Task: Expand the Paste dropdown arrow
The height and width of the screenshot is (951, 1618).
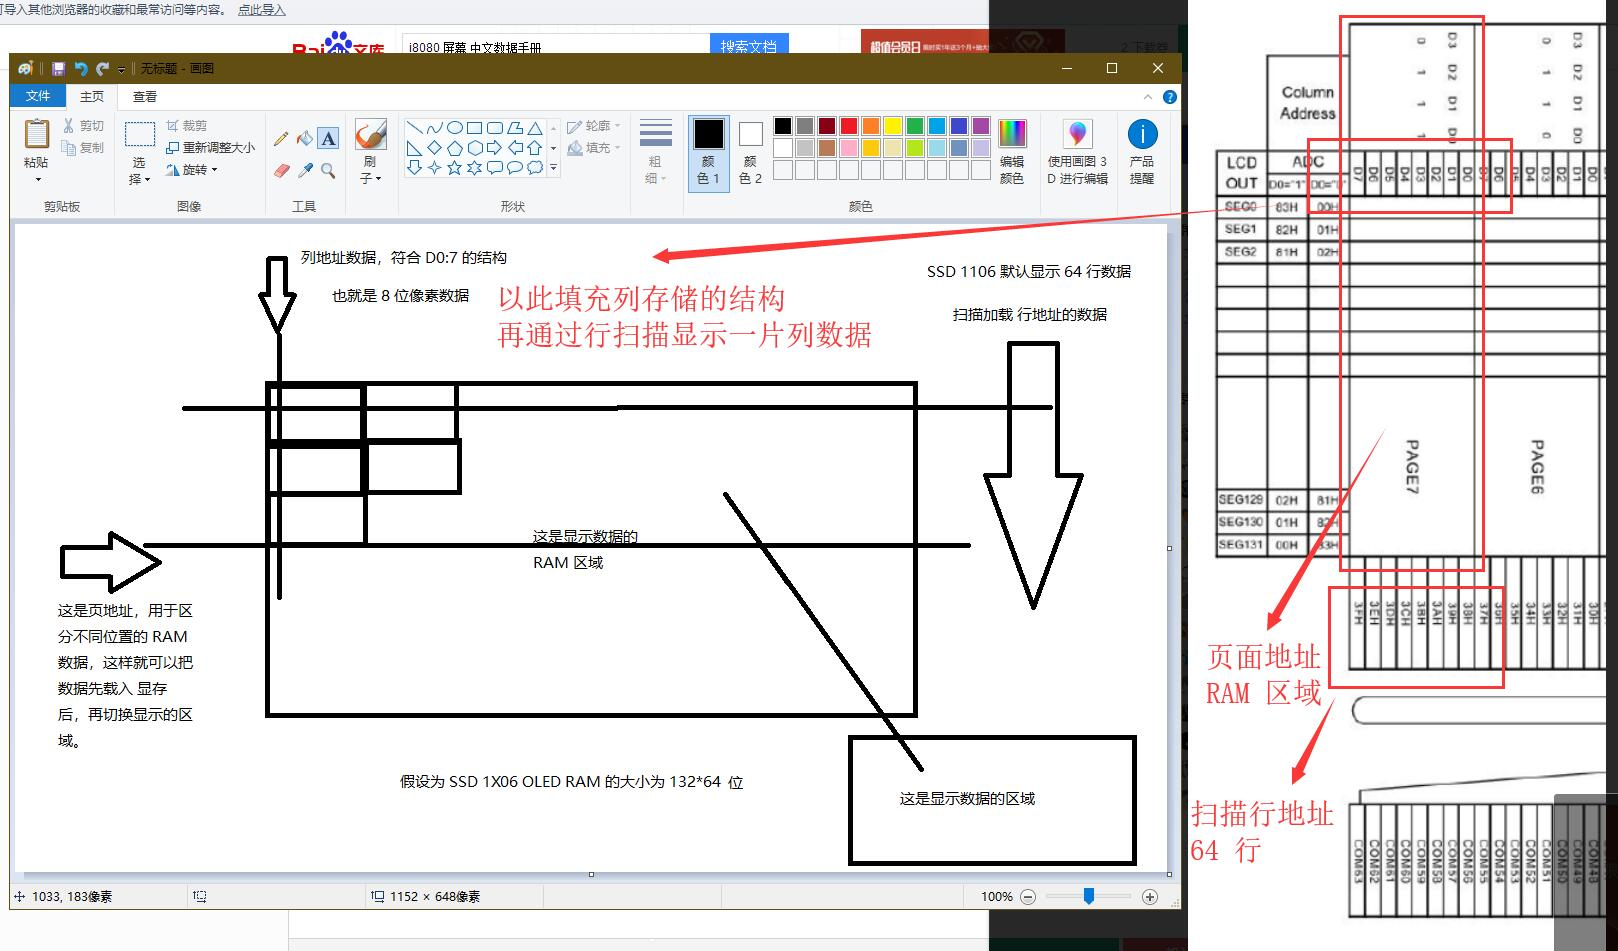Action: click(38, 180)
